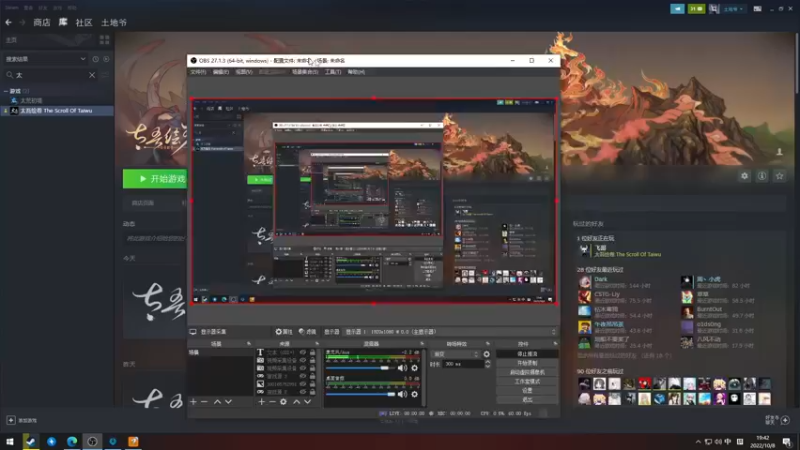Viewport: 800px width, 450px height.
Task: Add a new OBS scene with plus
Action: [193, 402]
